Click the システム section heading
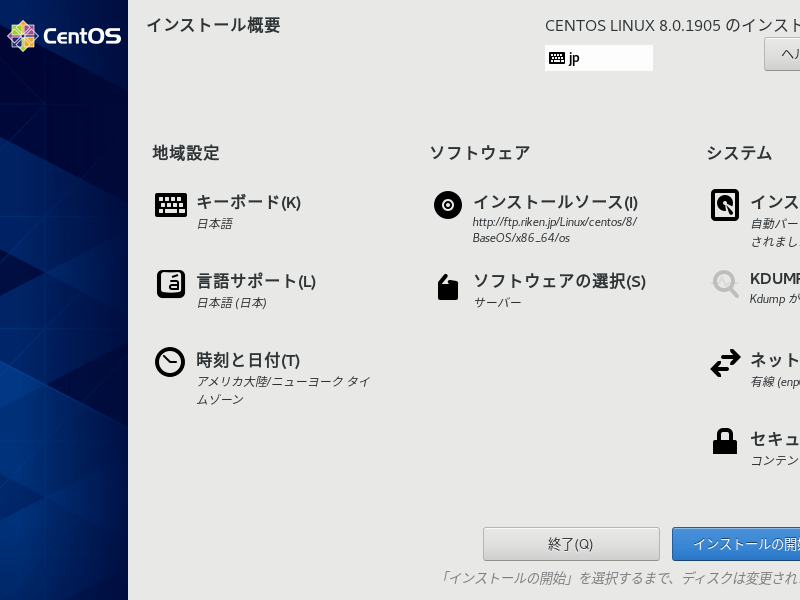 [x=739, y=153]
